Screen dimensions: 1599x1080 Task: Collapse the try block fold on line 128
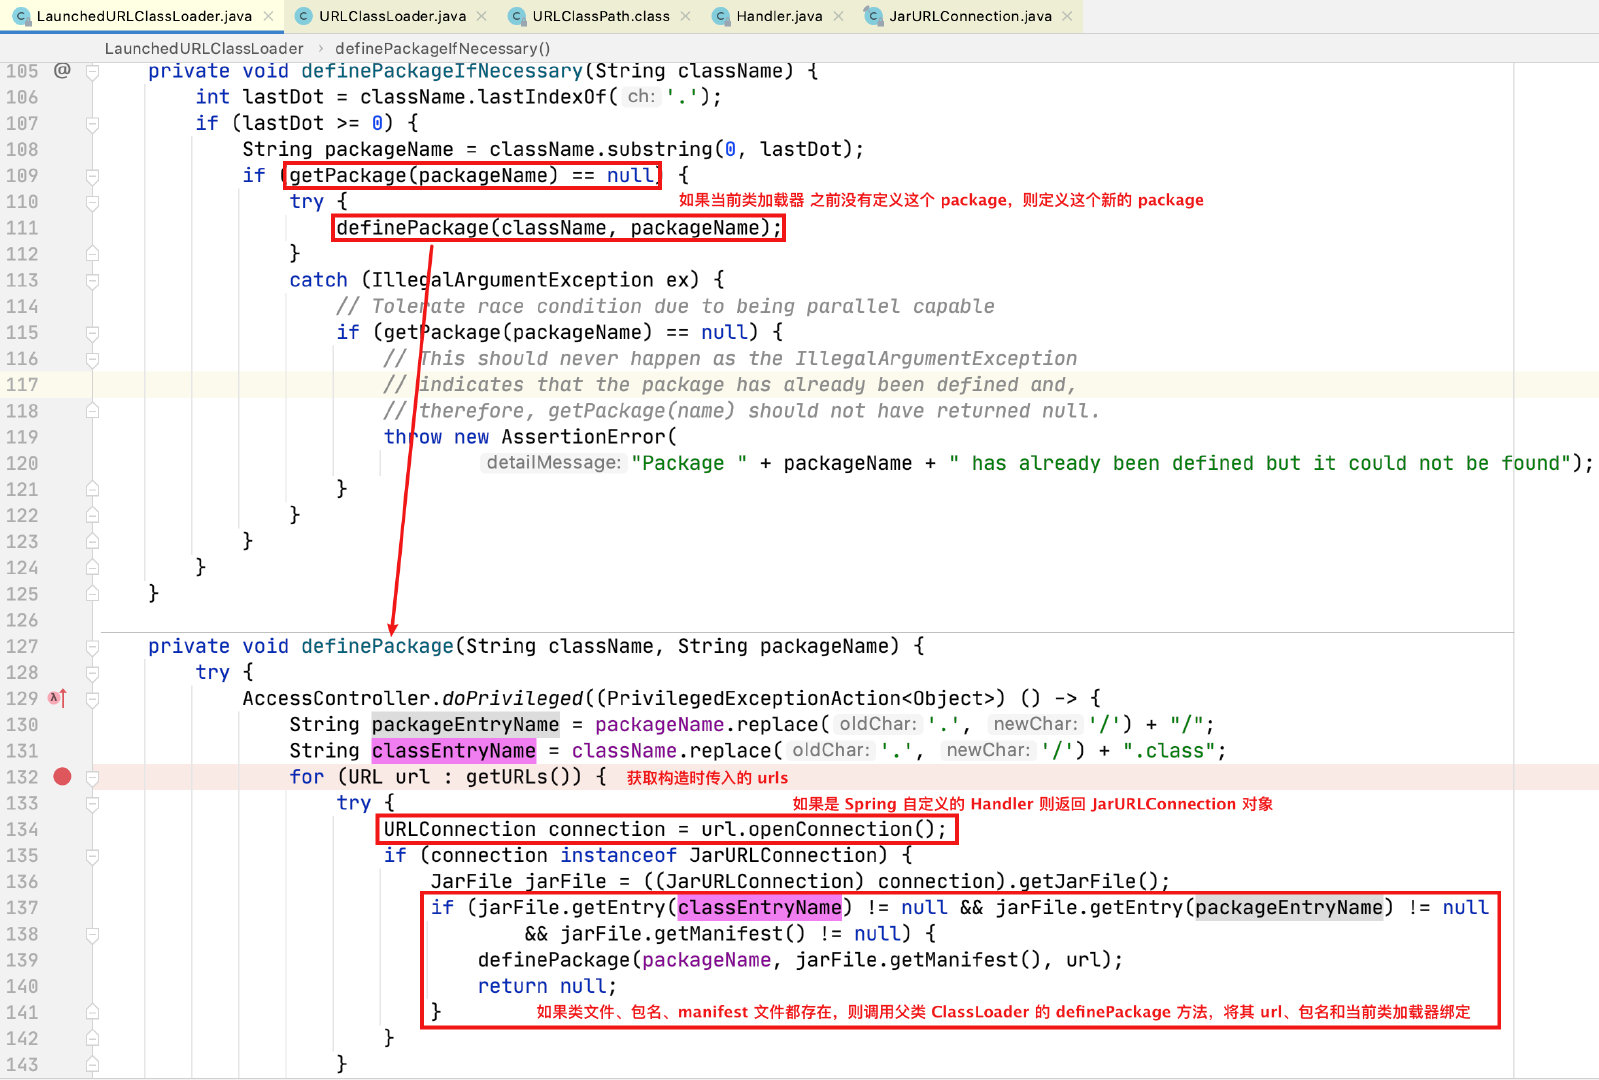pyautogui.click(x=92, y=673)
